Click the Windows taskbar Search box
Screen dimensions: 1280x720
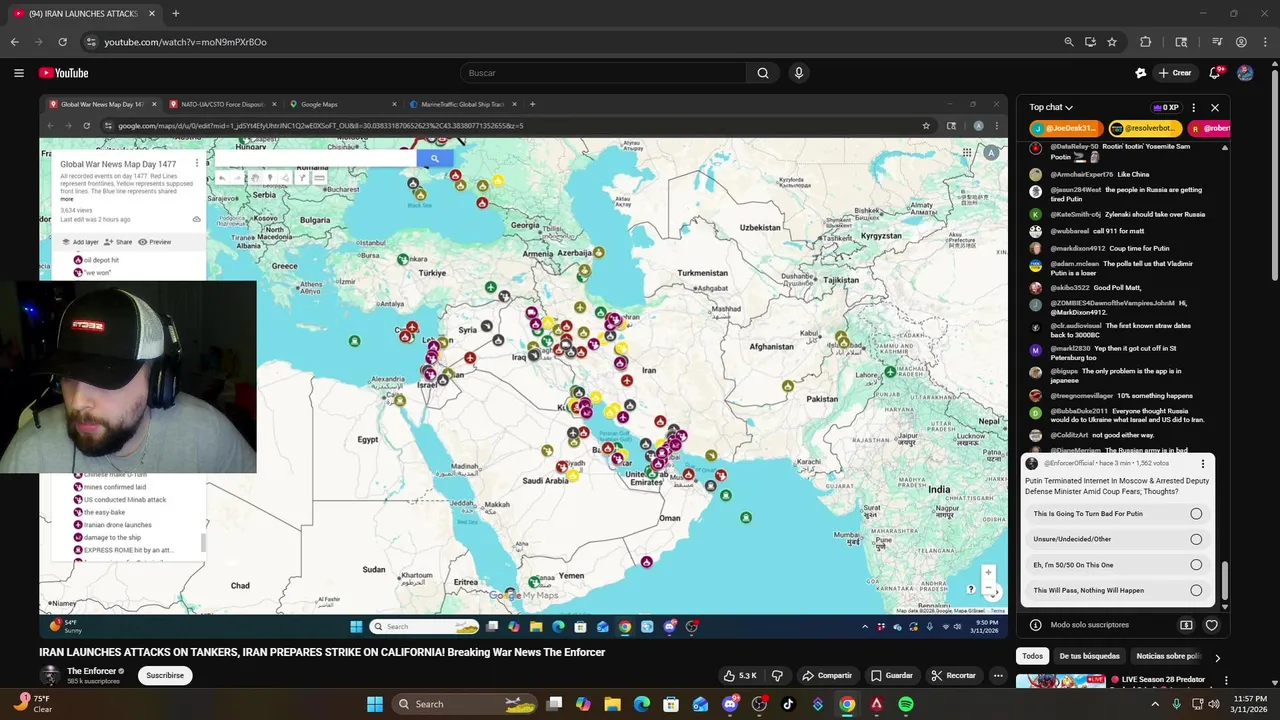[x=465, y=704]
